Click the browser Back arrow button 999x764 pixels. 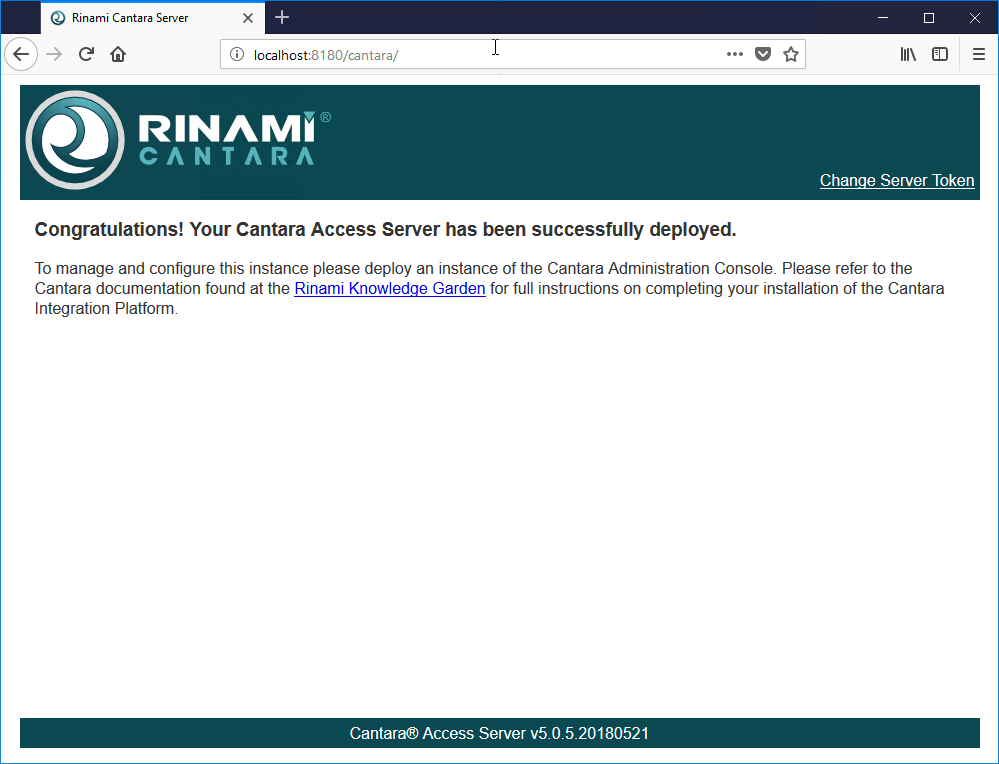pos(21,54)
